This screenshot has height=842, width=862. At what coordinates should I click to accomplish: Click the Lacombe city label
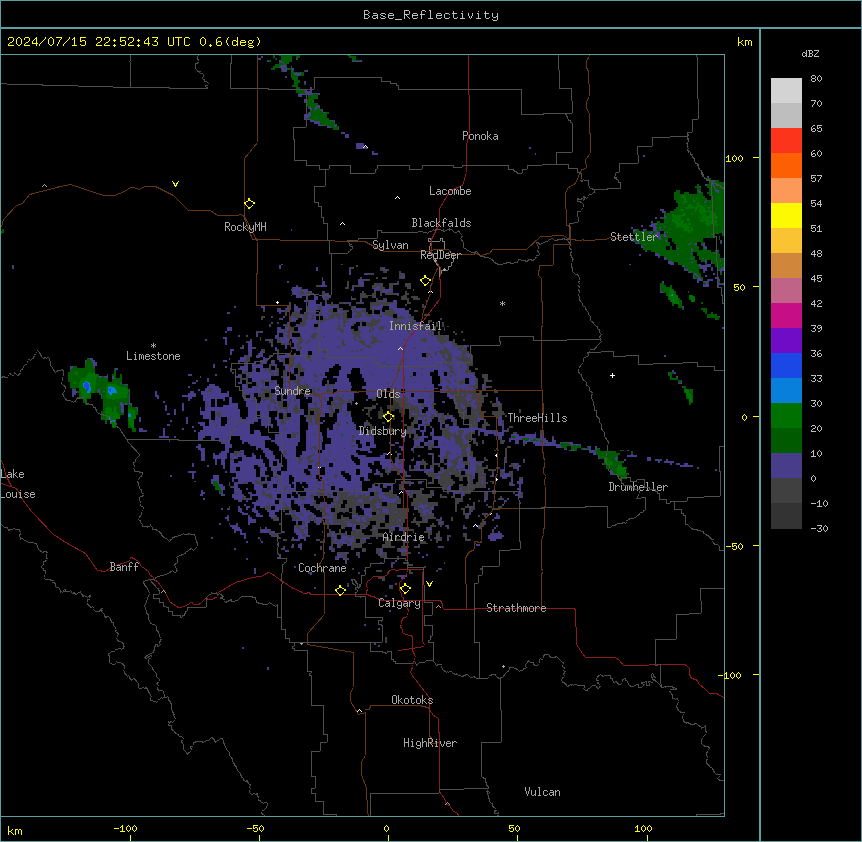(450, 191)
